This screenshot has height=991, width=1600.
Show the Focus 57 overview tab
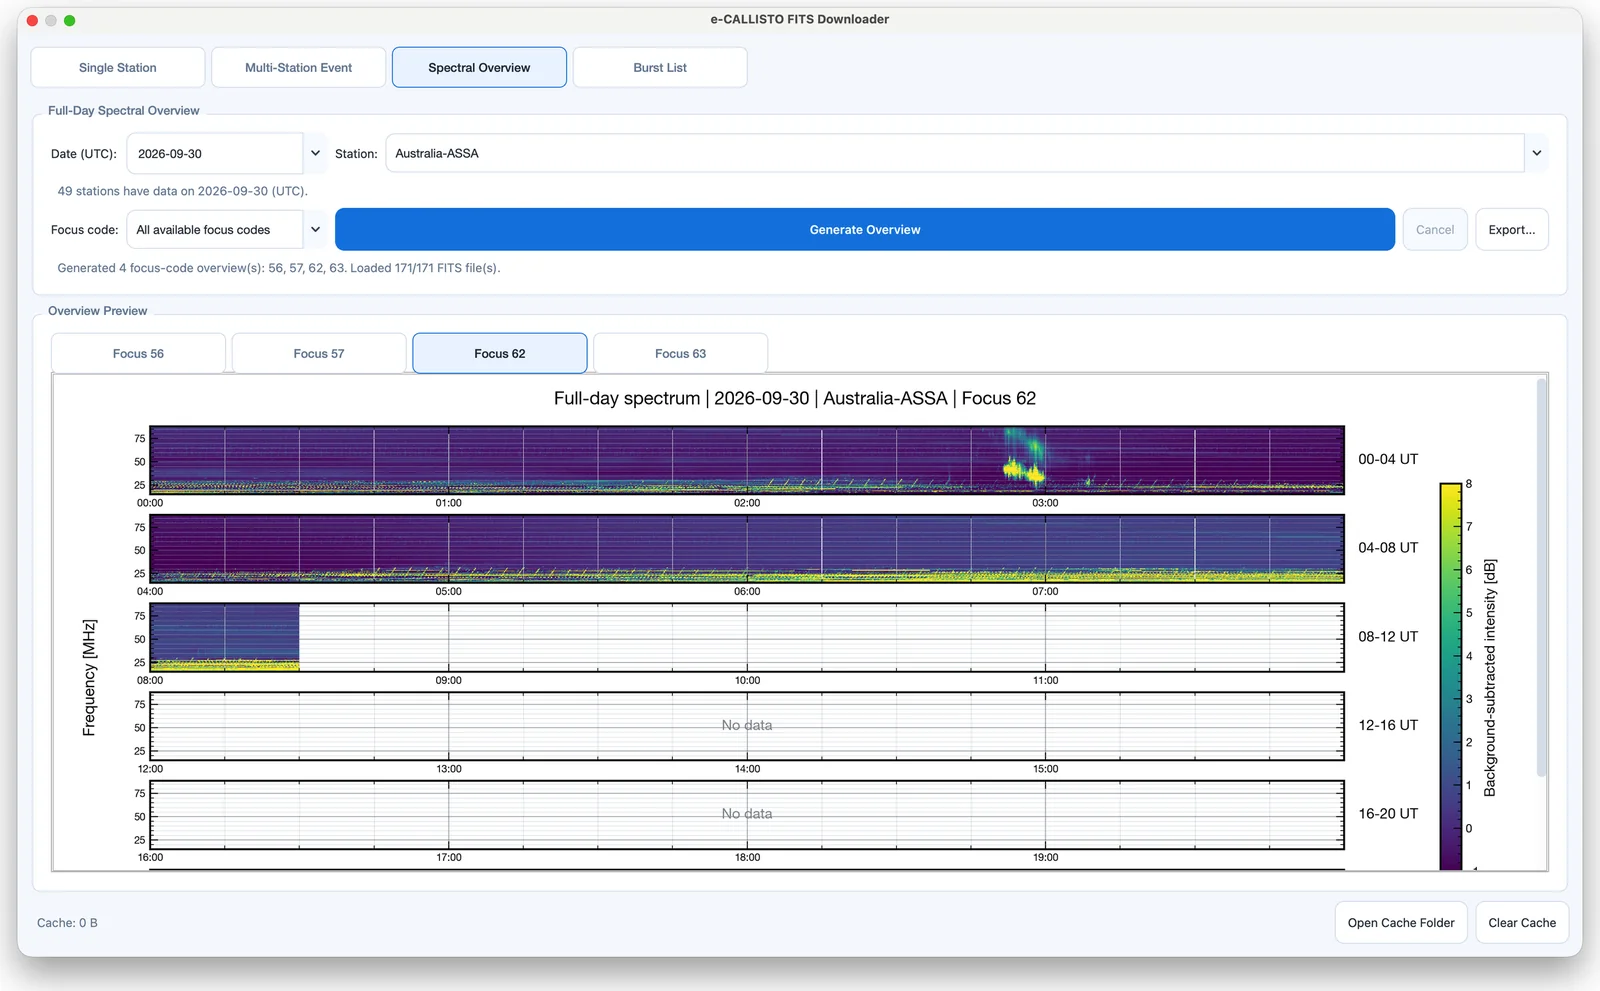coord(319,354)
